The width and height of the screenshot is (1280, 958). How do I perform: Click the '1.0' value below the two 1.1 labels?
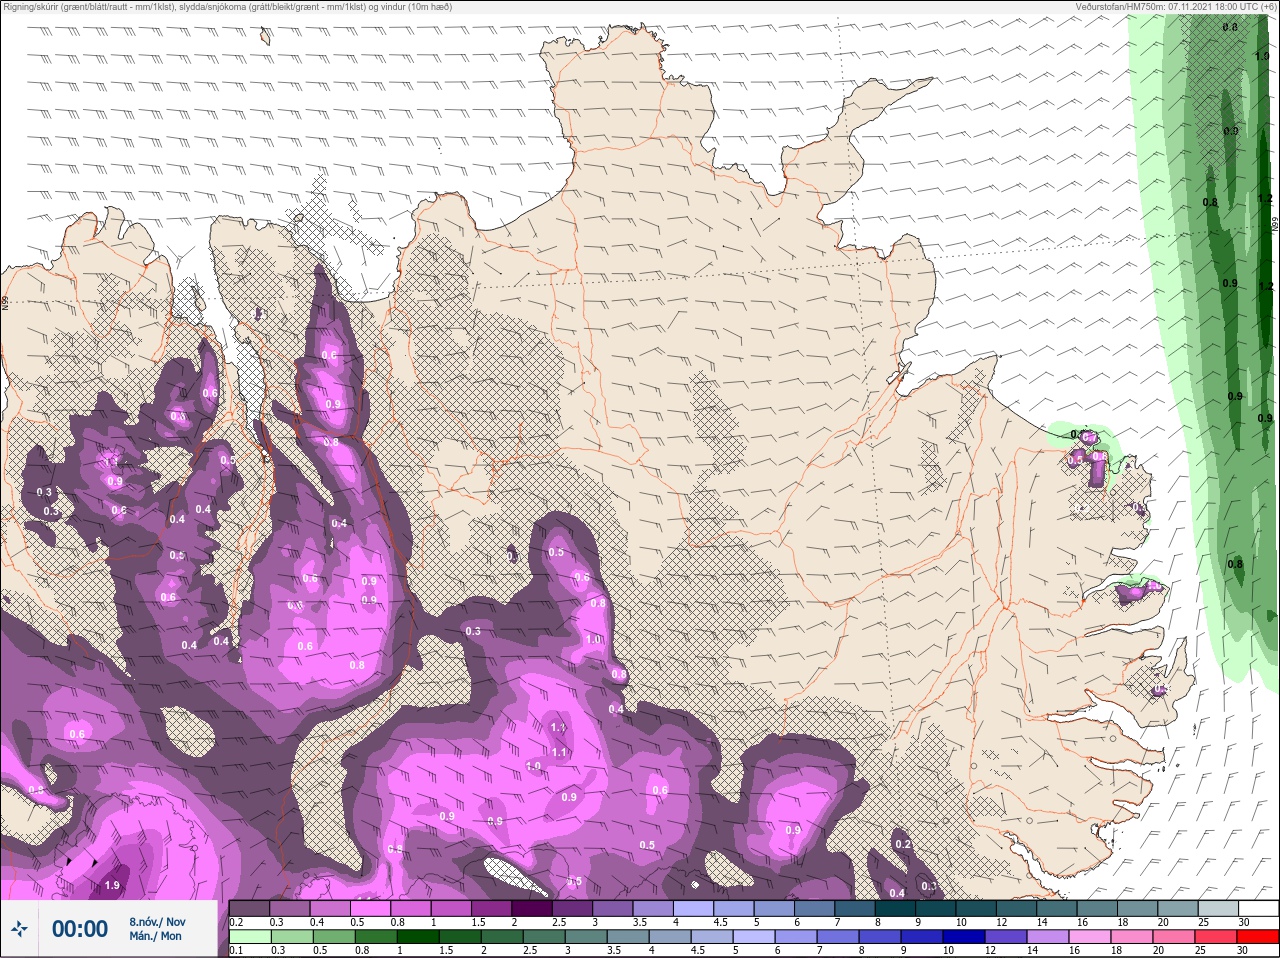(533, 766)
